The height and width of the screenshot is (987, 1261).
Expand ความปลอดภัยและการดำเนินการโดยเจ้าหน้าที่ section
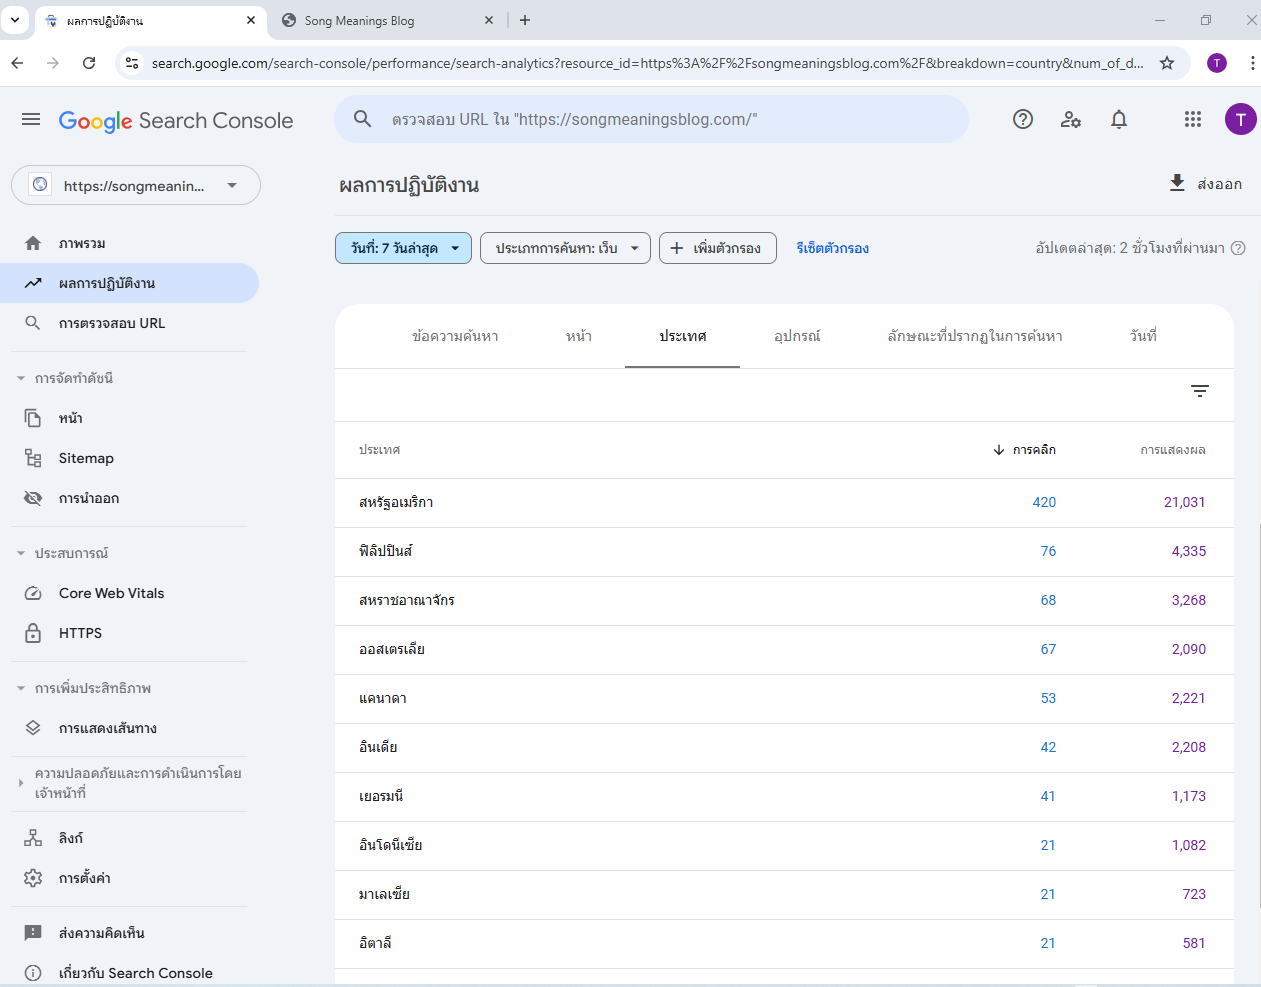coord(129,783)
